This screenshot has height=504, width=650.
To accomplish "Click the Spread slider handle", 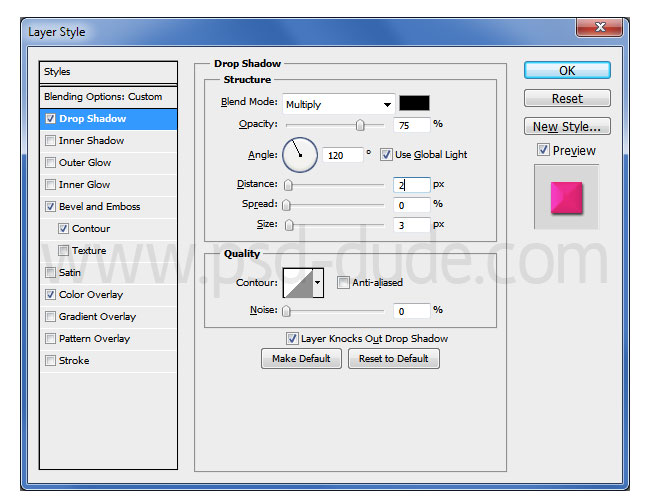I will click(286, 205).
